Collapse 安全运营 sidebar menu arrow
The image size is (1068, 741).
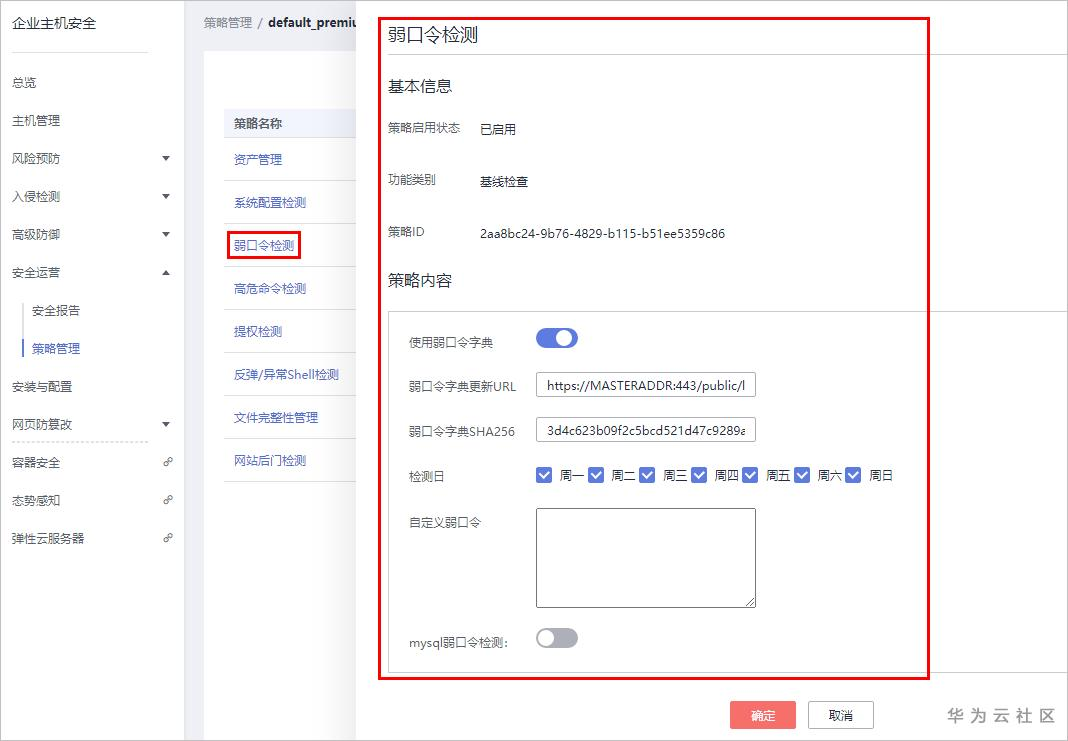click(x=166, y=273)
